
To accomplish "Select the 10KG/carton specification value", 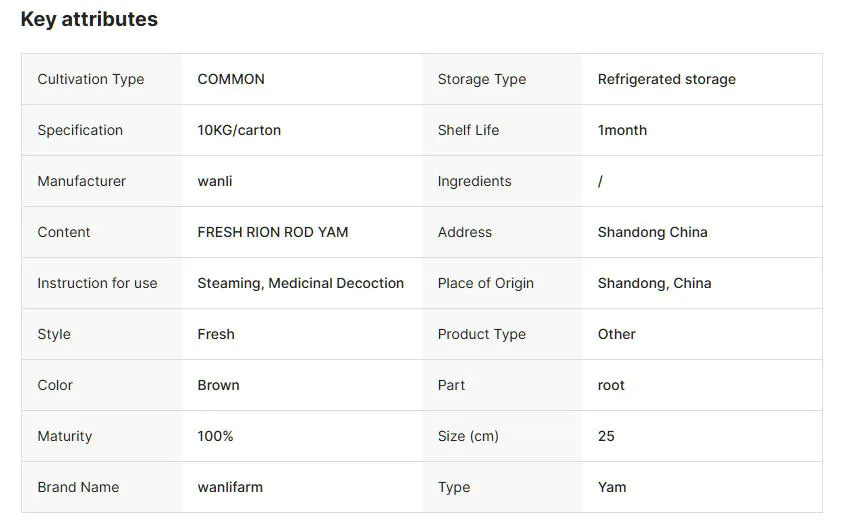I will tap(239, 130).
